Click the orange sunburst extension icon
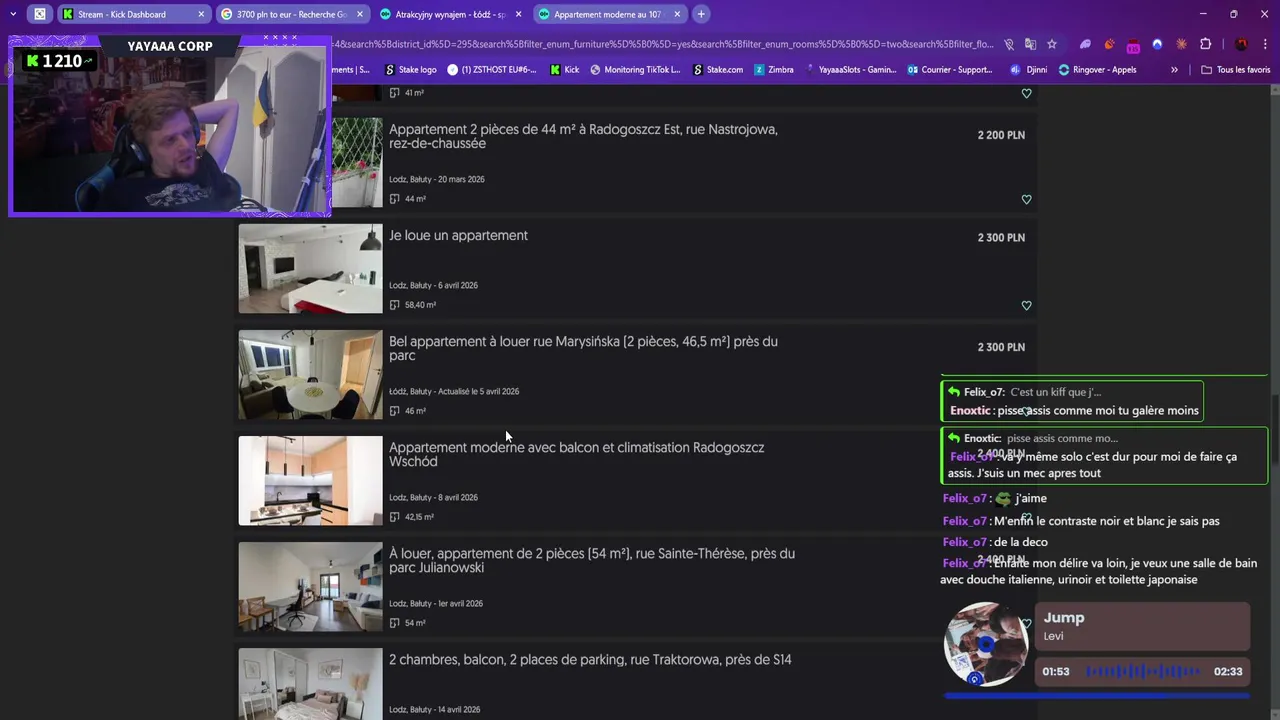 coord(1181,44)
